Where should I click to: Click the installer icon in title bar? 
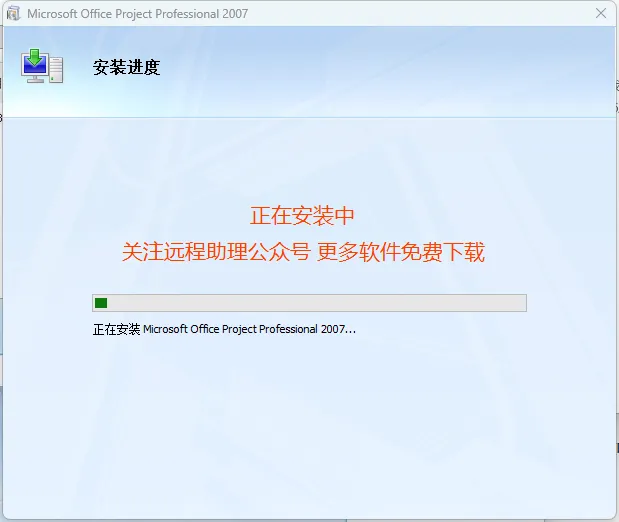coord(13,14)
